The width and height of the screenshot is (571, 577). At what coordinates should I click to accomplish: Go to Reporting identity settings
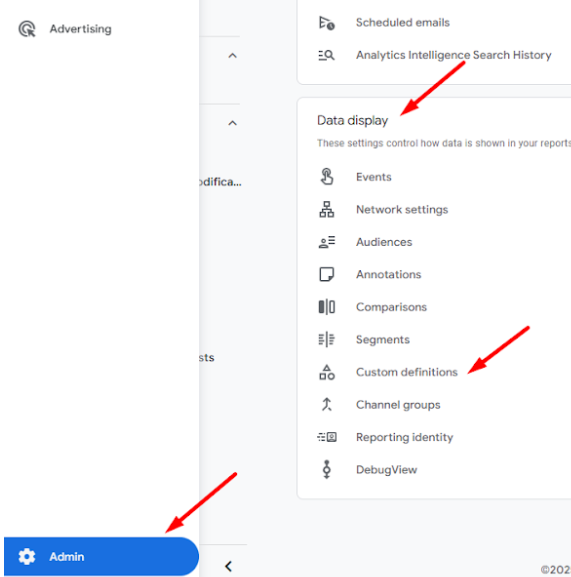(x=404, y=437)
